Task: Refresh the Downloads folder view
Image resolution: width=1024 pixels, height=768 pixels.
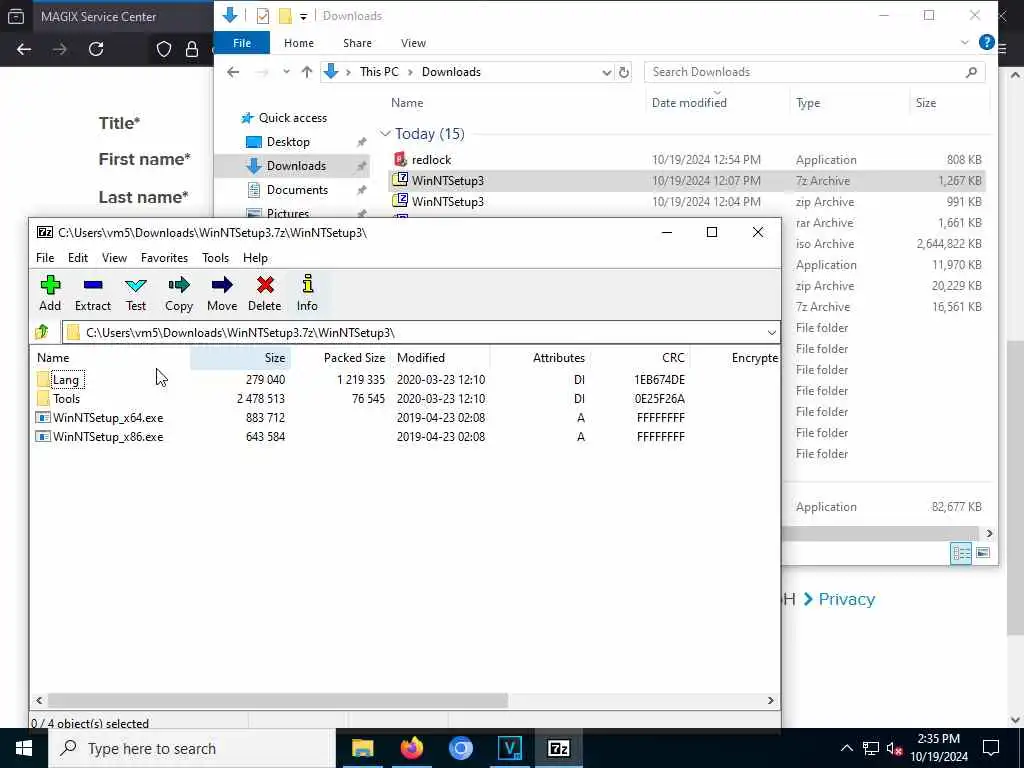Action: click(624, 72)
